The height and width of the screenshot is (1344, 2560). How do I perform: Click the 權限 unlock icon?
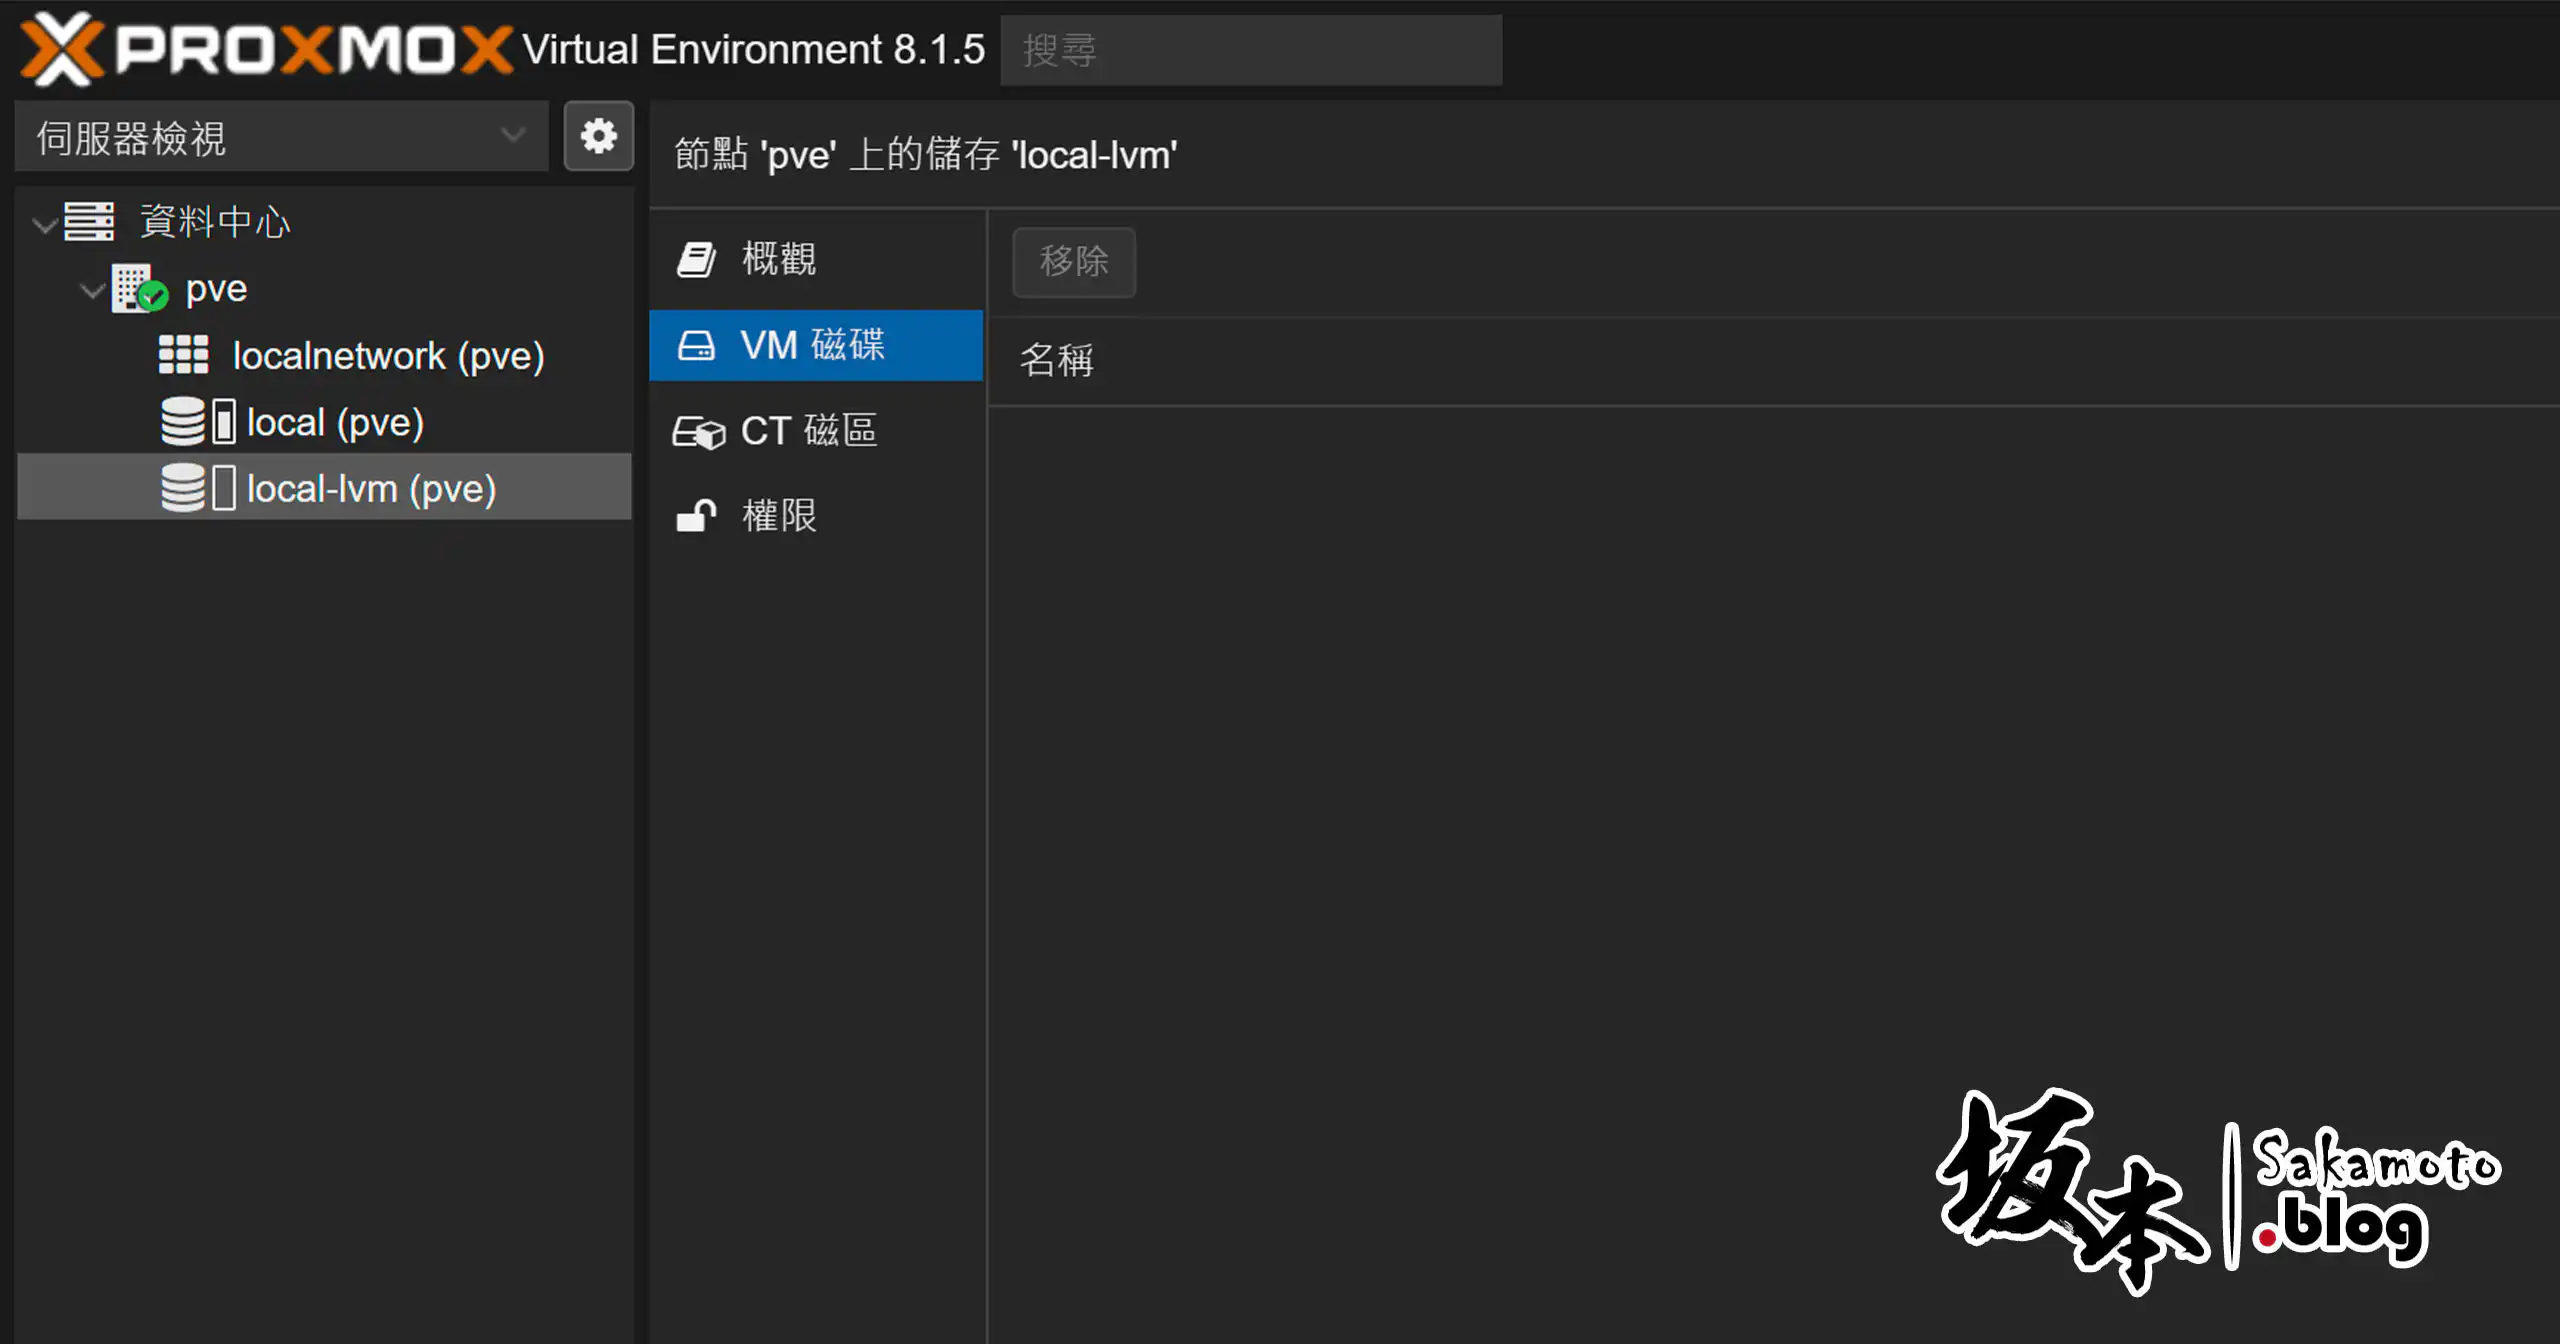pos(696,516)
